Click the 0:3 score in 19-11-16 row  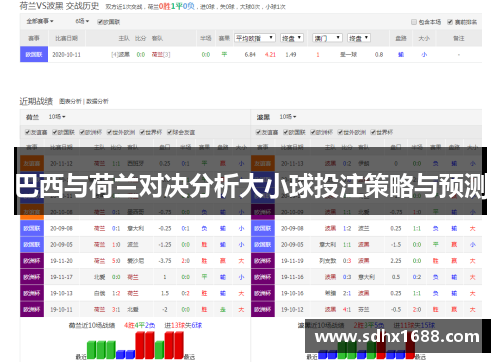347,277
